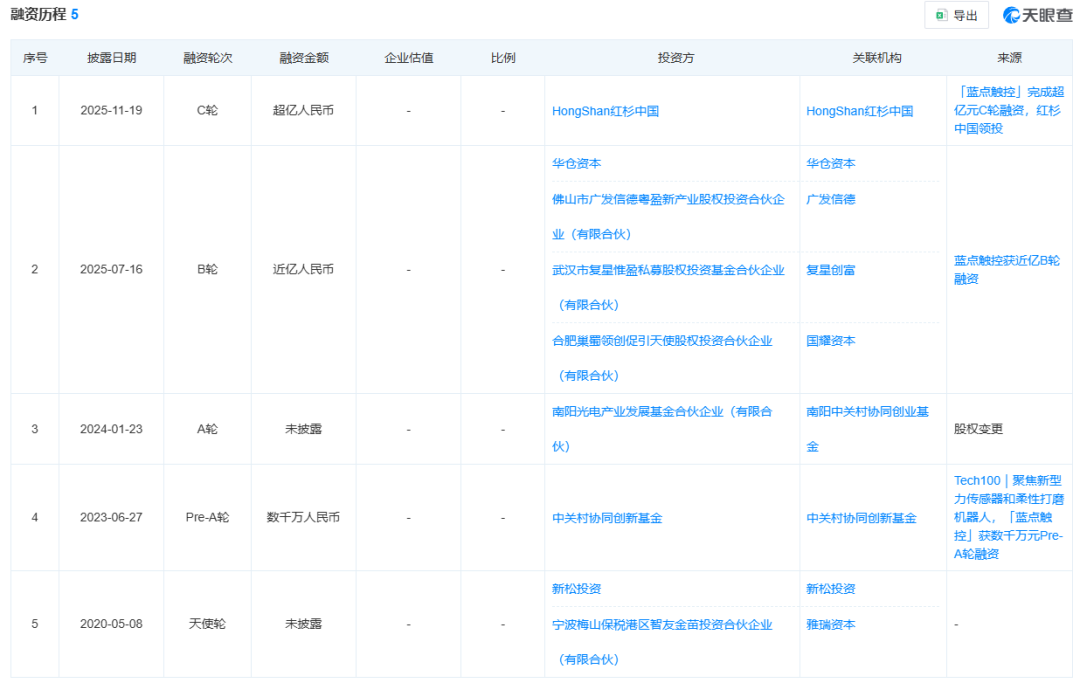Viewport: 1080px width, 683px height.
Task: Click the 天眼查 logo icon
Action: click(1012, 15)
